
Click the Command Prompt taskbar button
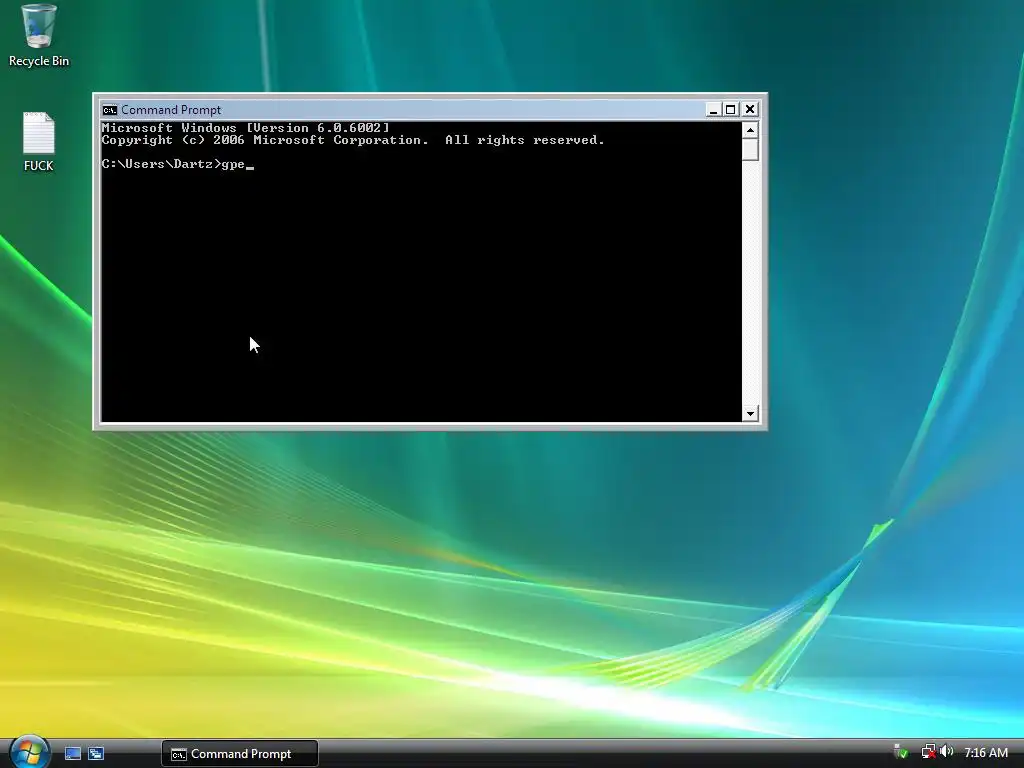pos(240,754)
